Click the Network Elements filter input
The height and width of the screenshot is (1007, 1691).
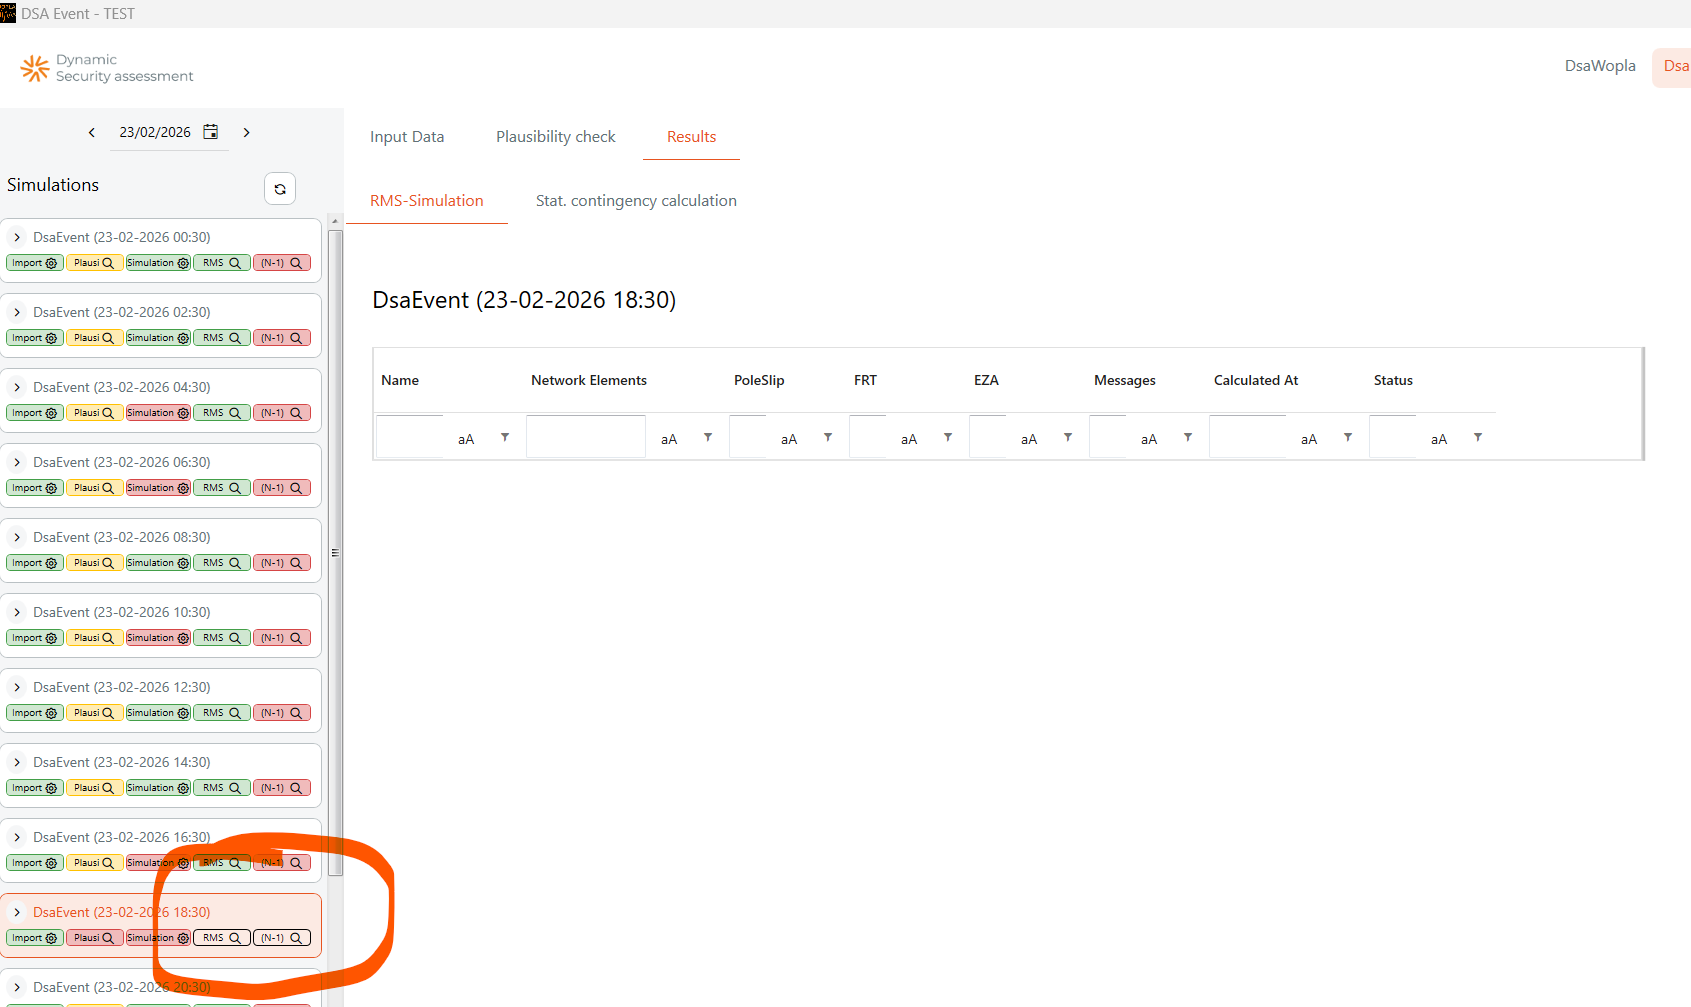pos(586,438)
